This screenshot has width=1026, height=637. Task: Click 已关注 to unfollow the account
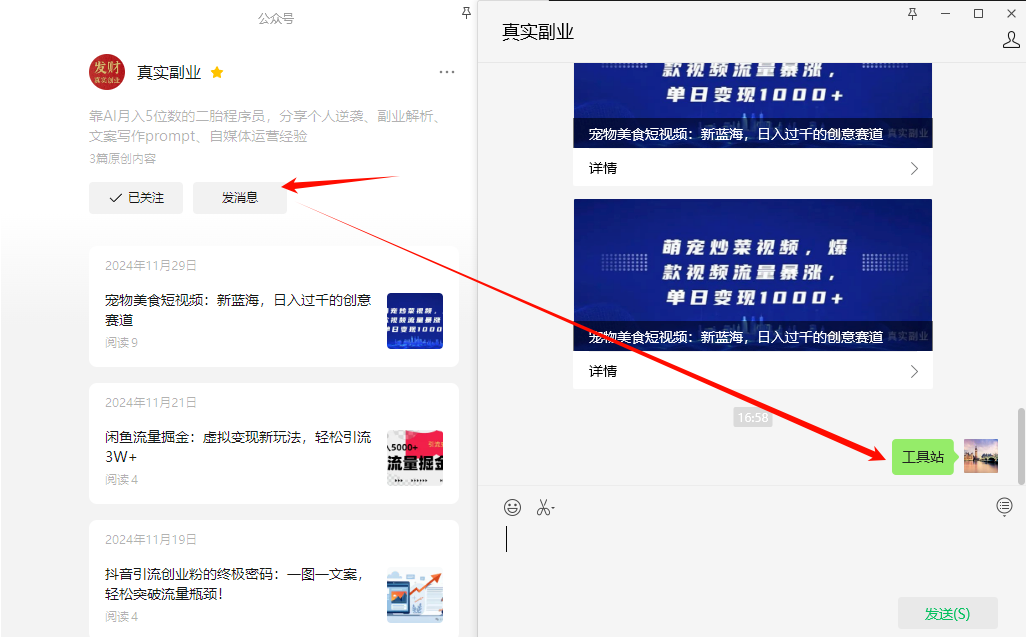tap(135, 198)
